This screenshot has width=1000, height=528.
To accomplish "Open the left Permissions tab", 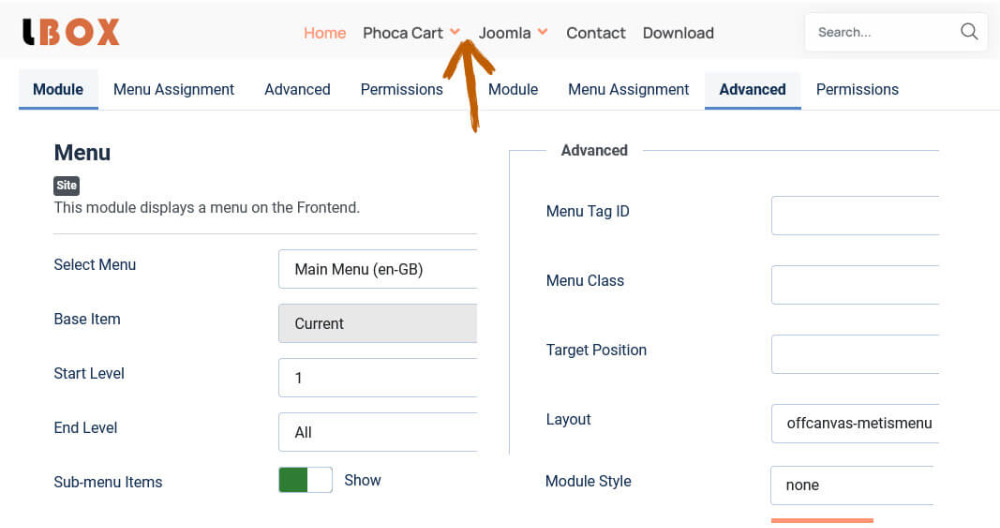I will (401, 89).
